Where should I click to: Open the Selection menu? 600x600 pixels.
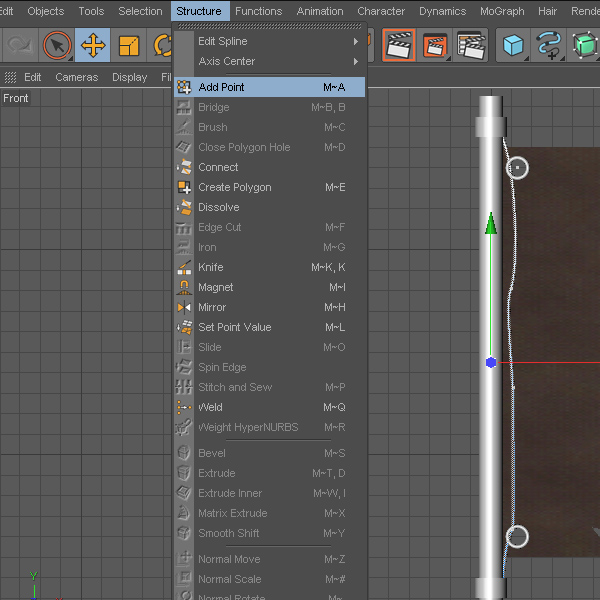point(140,11)
